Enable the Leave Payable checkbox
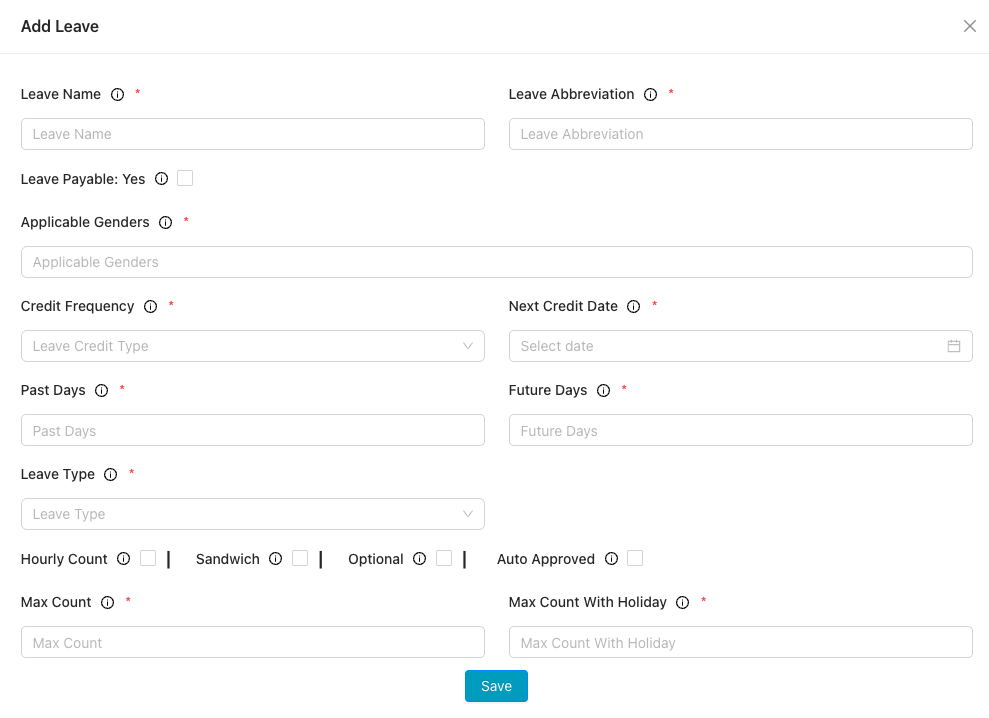The image size is (989, 718). pos(185,177)
